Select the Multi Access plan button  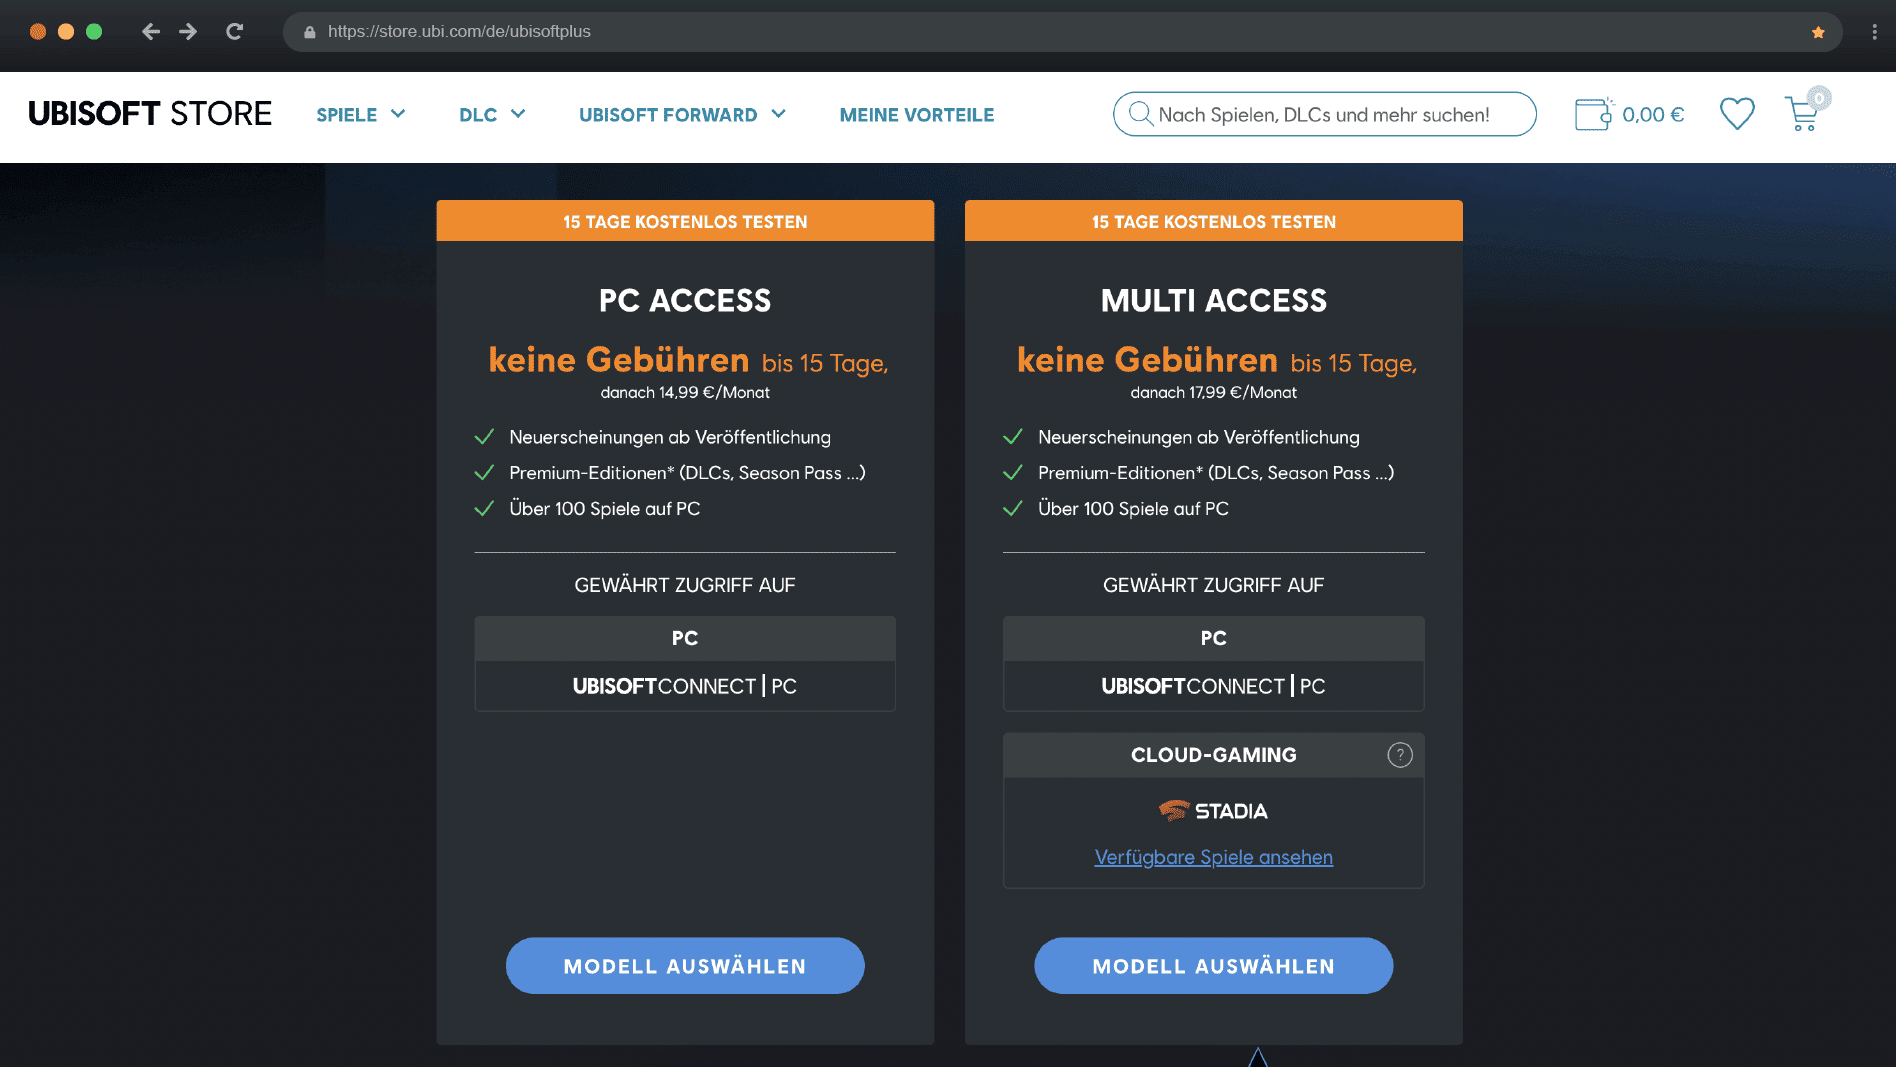coord(1214,966)
